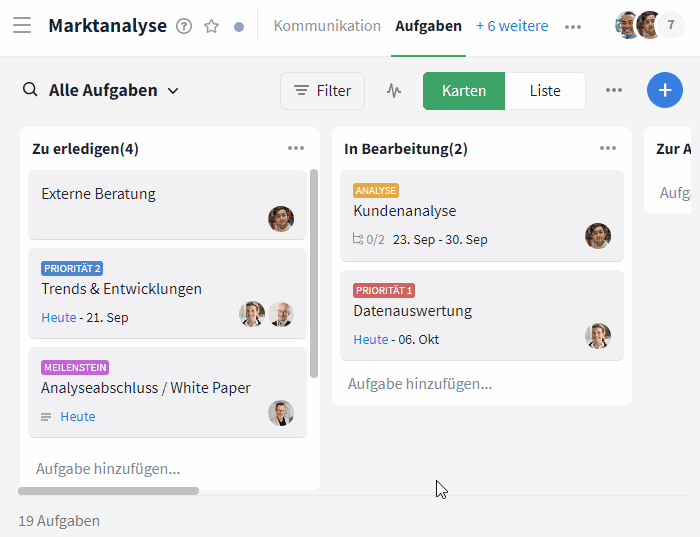This screenshot has width=700, height=537.
Task: Expand the + 6 weitere tabs menu
Action: (512, 26)
